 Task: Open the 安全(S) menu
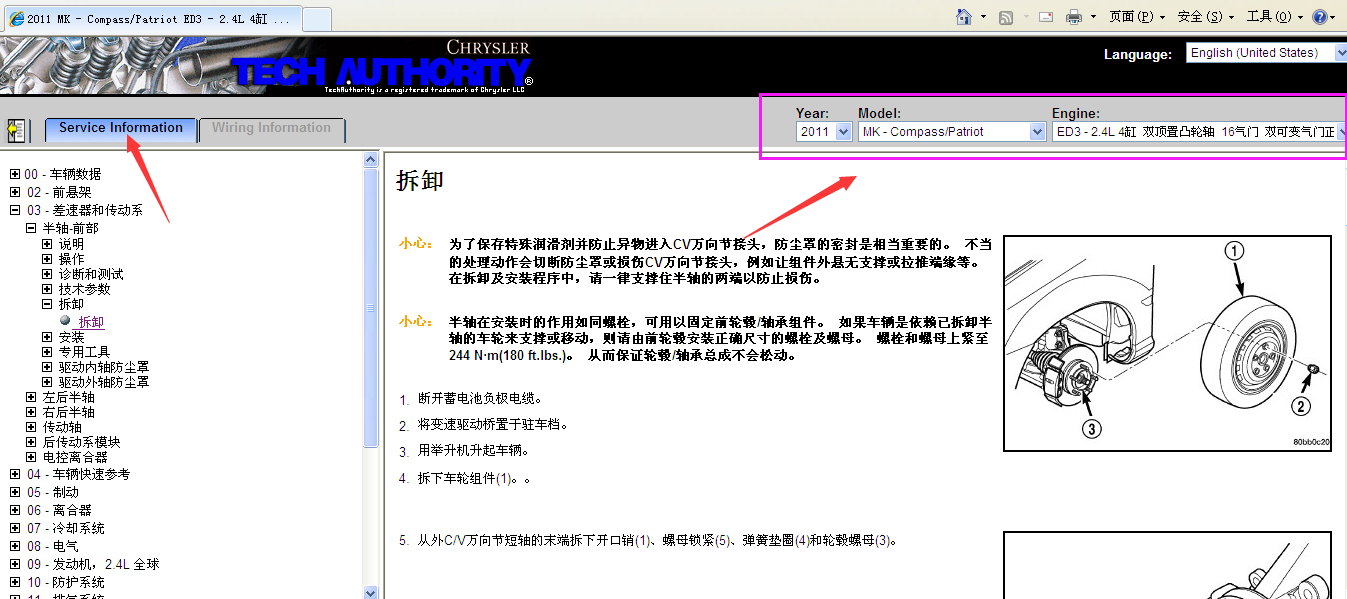point(1206,17)
